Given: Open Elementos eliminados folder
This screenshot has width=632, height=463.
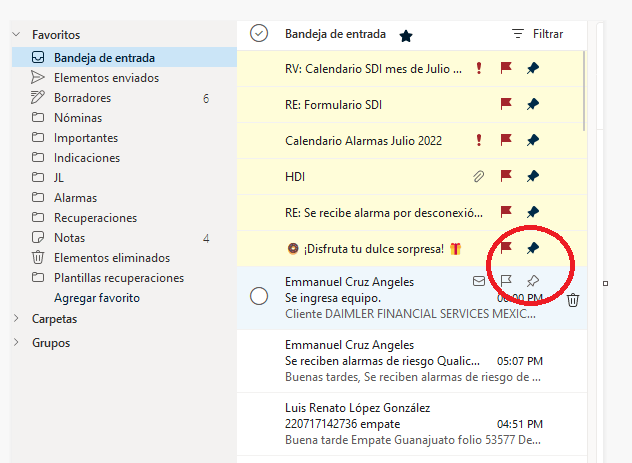Looking at the screenshot, I should click(124, 258).
